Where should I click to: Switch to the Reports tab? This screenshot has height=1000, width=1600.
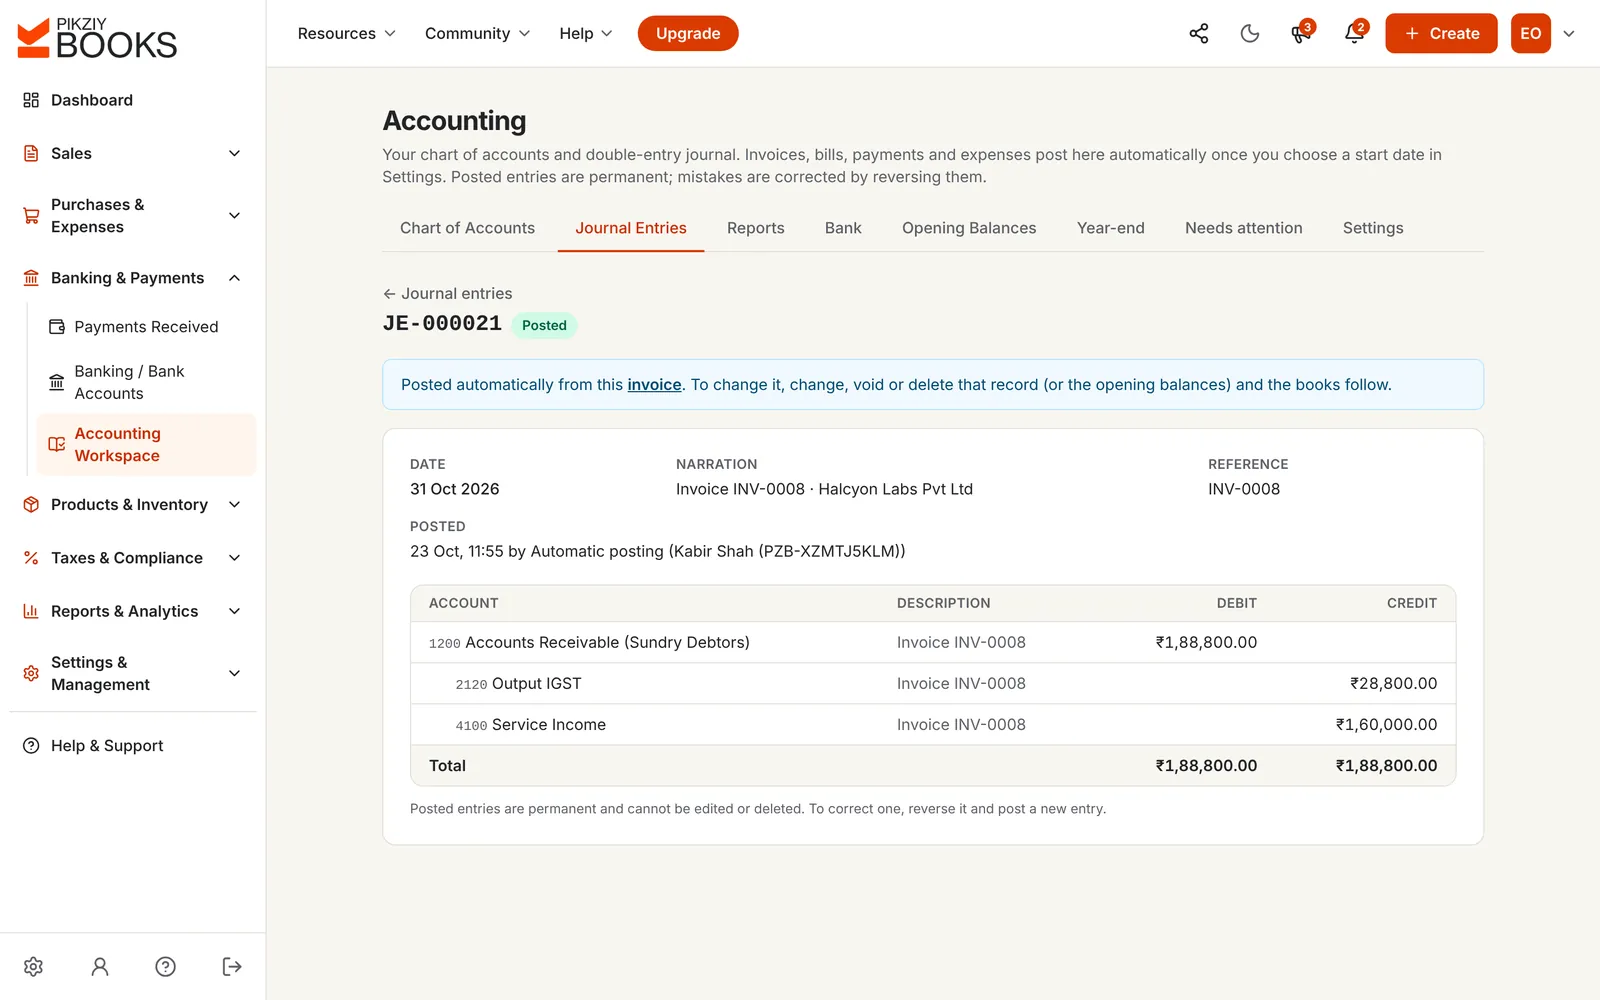pyautogui.click(x=756, y=228)
